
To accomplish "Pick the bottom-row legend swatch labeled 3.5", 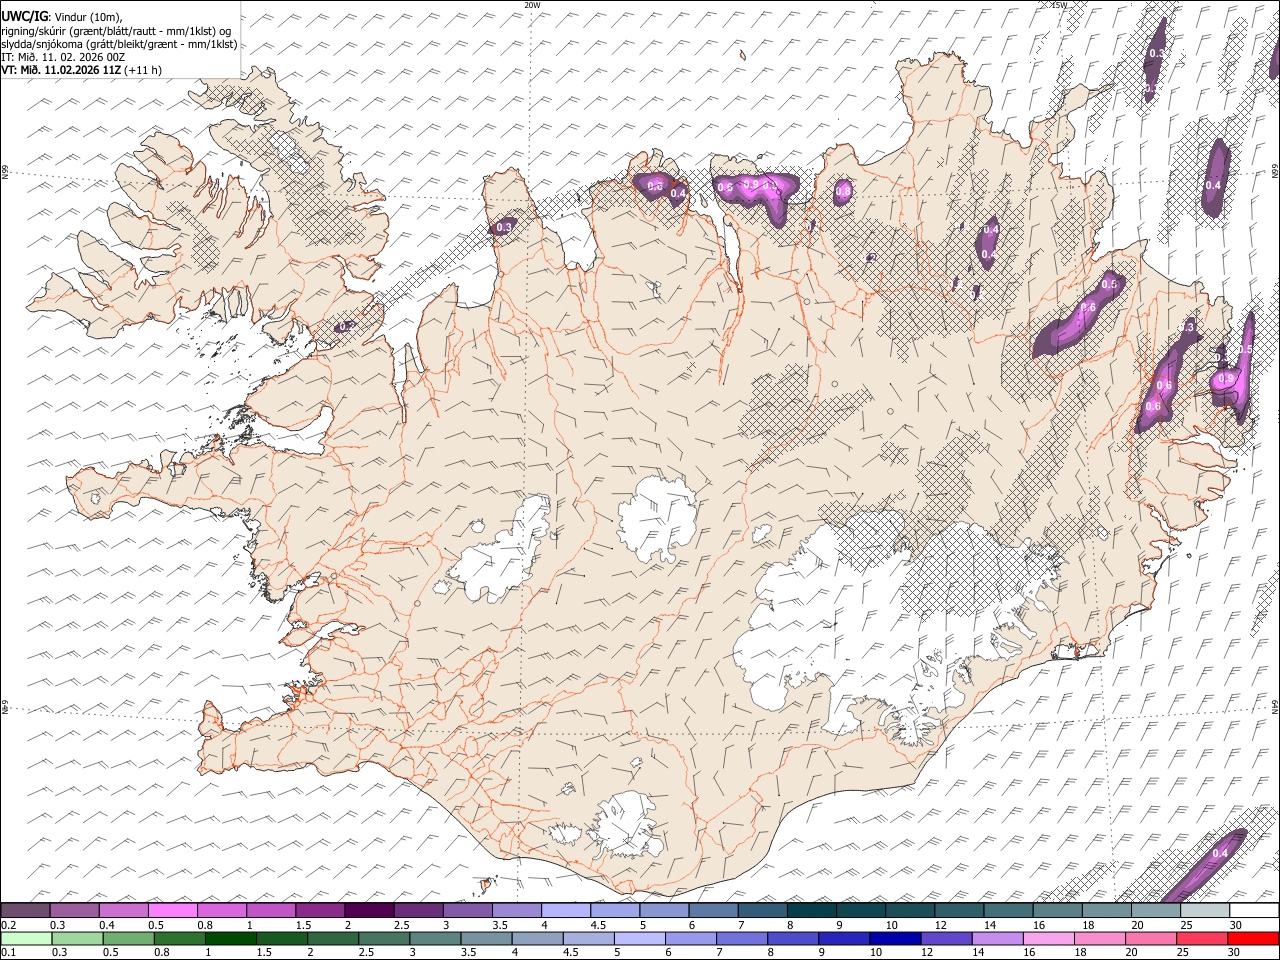I will 486,939.
